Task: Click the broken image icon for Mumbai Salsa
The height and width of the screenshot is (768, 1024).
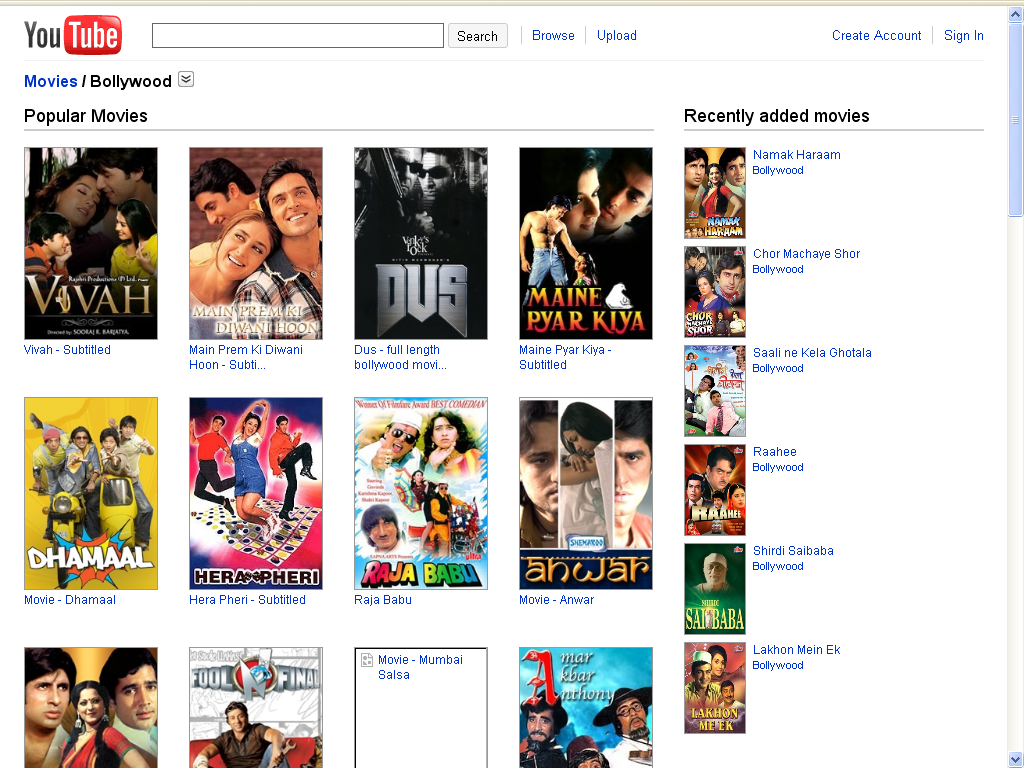Action: 367,660
